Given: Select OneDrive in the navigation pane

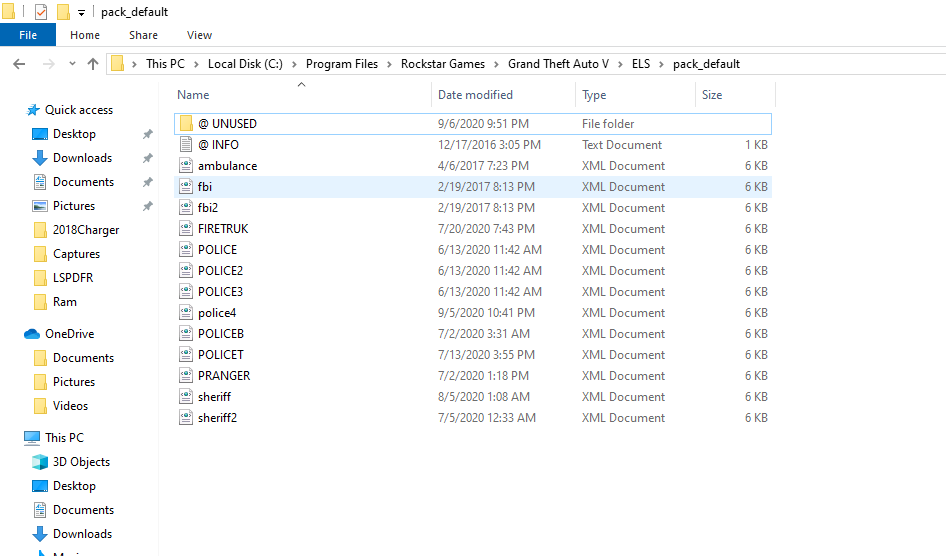Looking at the screenshot, I should 69,334.
